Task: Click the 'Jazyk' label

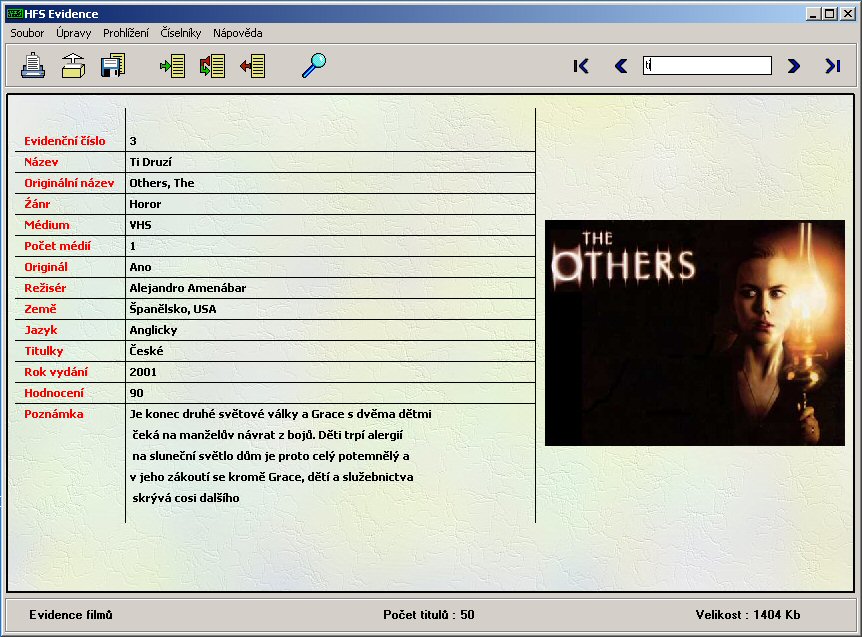Action: (x=41, y=330)
